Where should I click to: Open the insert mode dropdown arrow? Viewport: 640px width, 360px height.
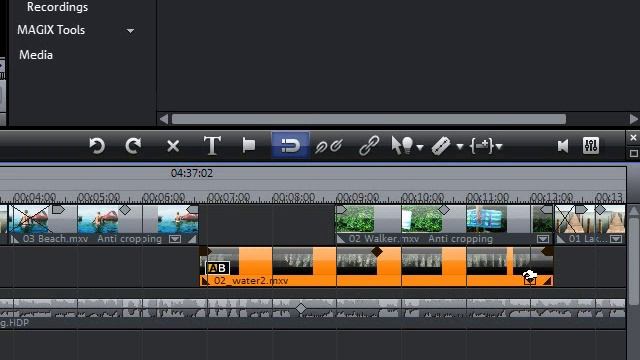[499, 147]
